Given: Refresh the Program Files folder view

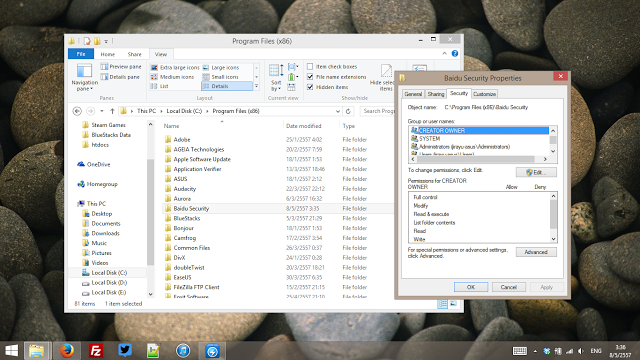Looking at the screenshot, I should tap(348, 111).
